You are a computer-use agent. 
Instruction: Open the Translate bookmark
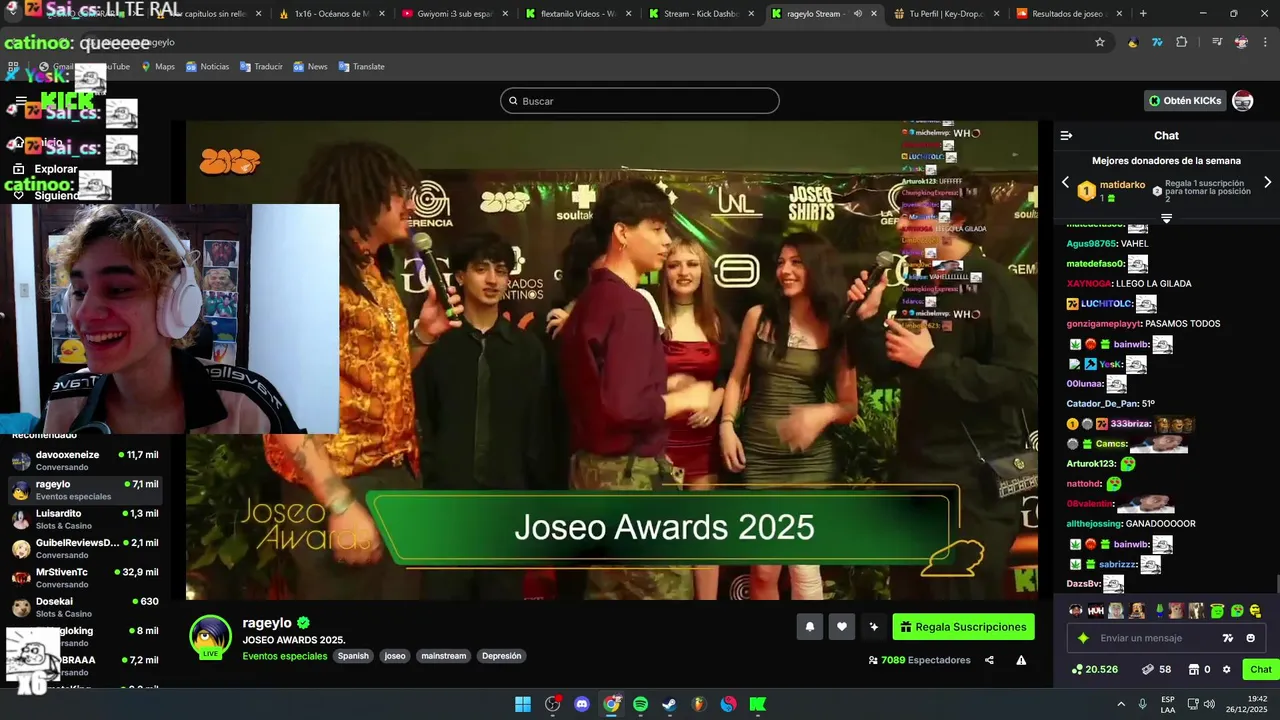(361, 67)
